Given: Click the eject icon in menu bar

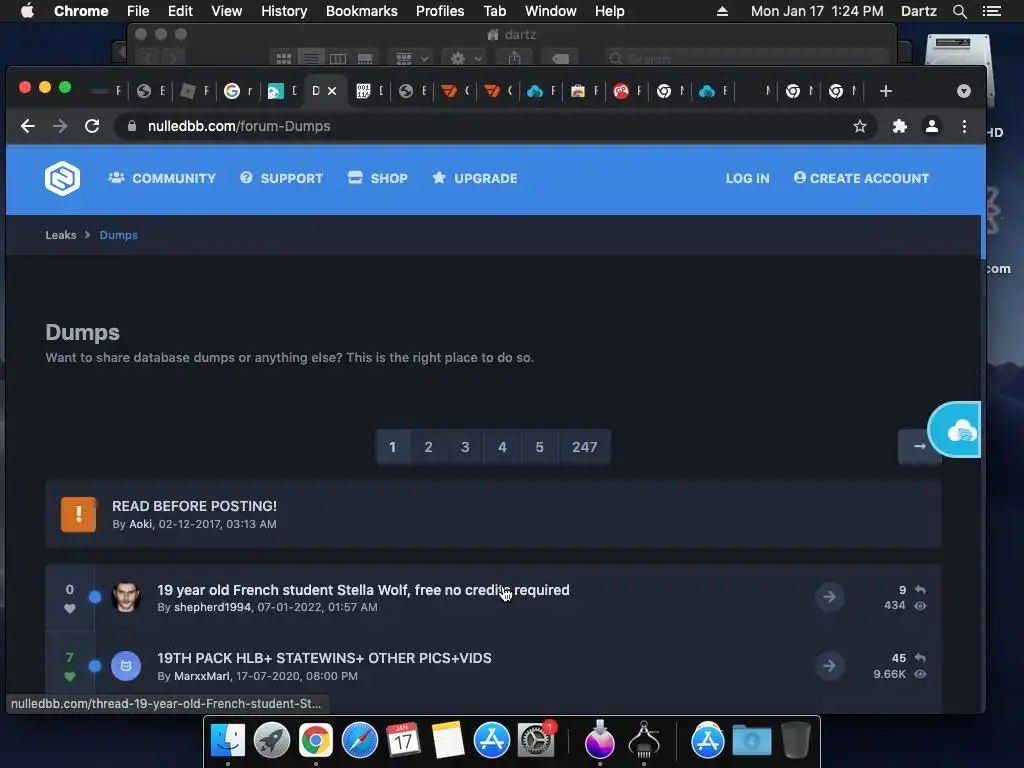Looking at the screenshot, I should pos(722,11).
